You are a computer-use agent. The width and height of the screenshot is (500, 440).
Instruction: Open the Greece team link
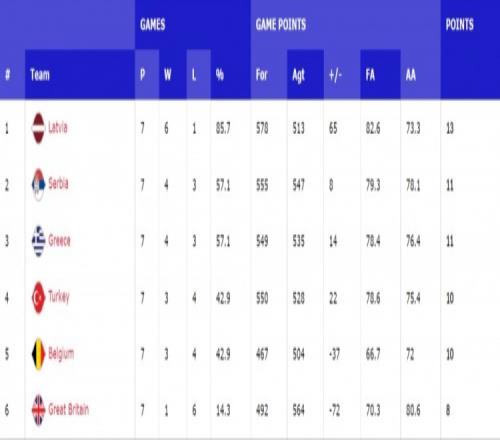pos(59,240)
